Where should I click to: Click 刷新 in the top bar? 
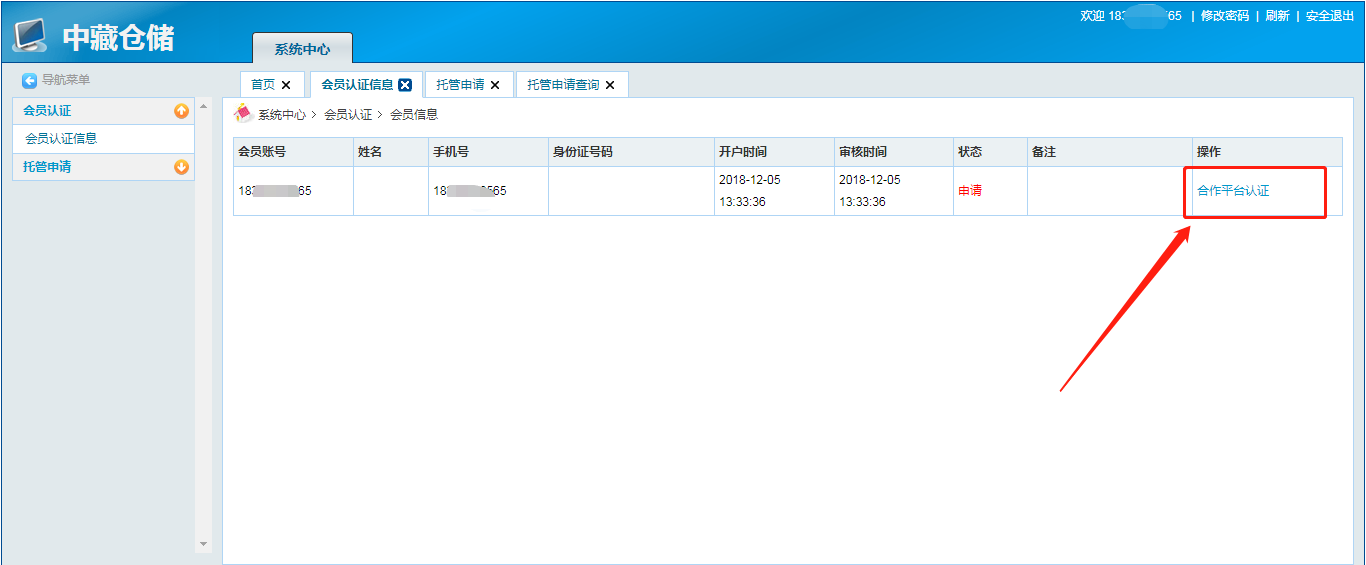pyautogui.click(x=1277, y=16)
